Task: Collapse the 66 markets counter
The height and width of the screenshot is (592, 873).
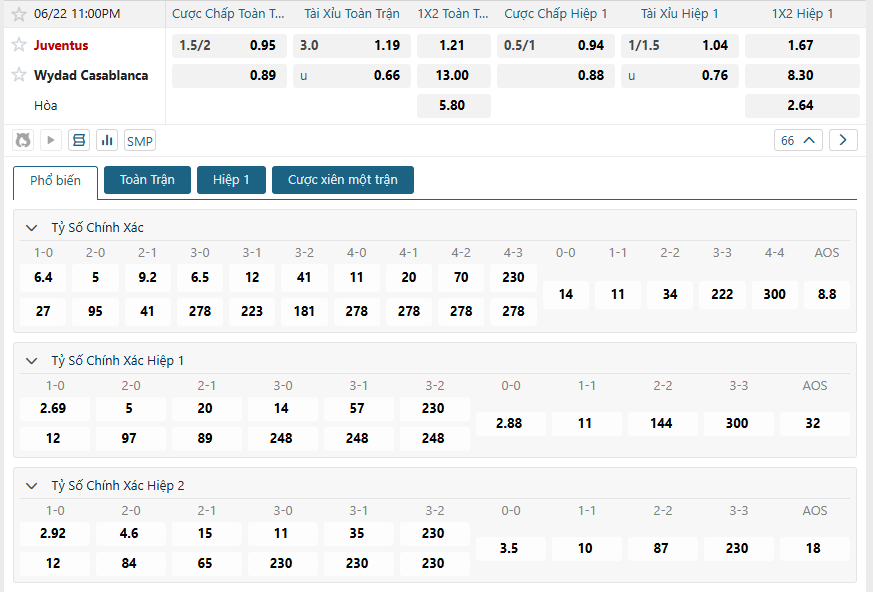Action: [x=799, y=140]
